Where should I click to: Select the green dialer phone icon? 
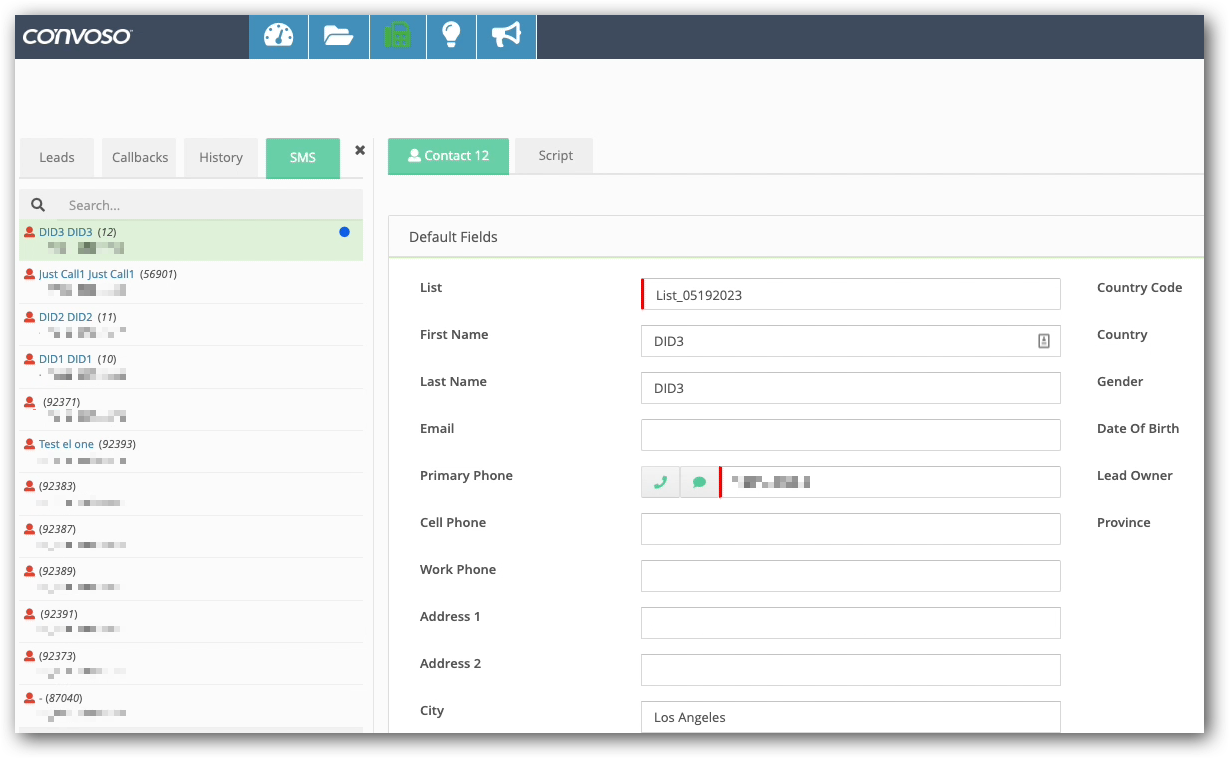(x=398, y=35)
